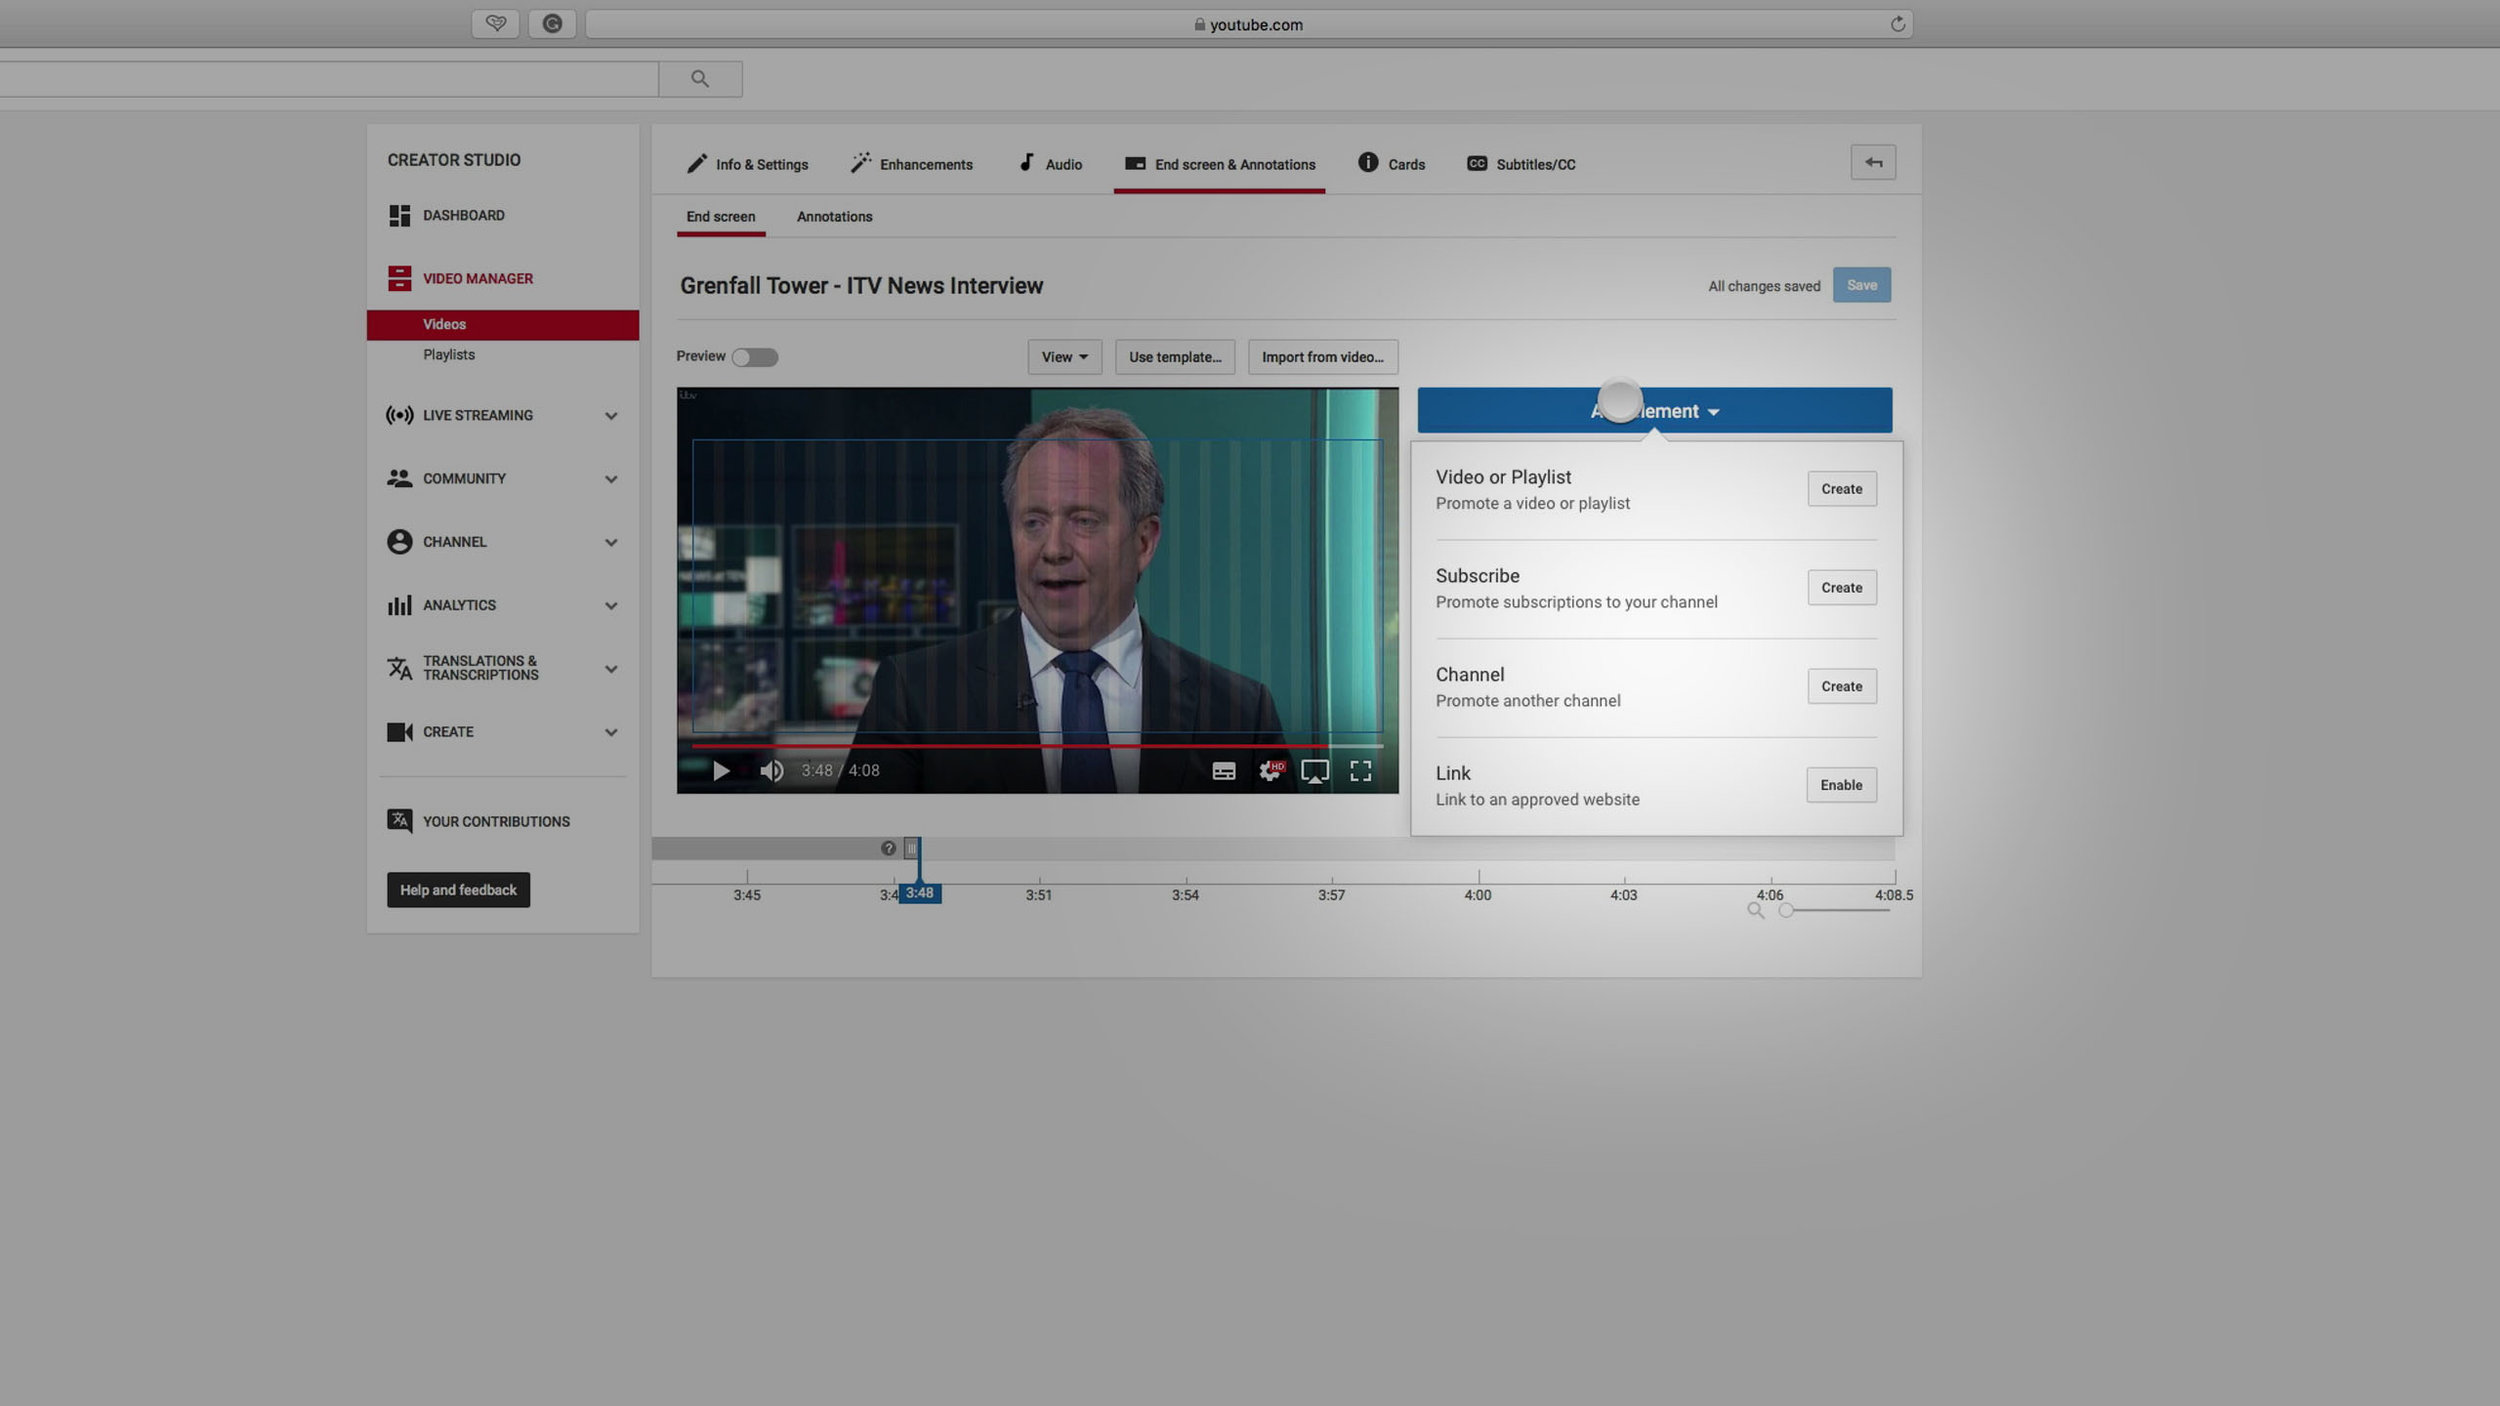Toggle the Preview switch
Screen dimensions: 2500x1406
pos(754,357)
